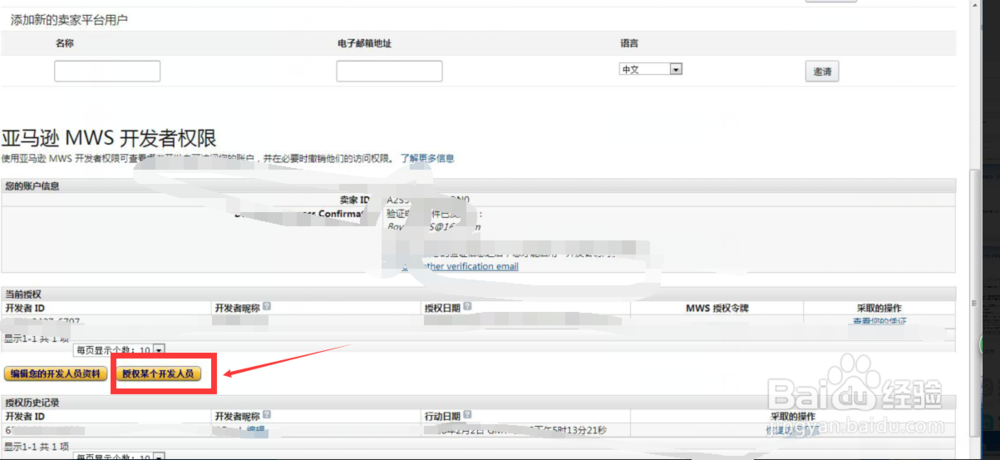This screenshot has width=1000, height=460.
Task: Click the 名称 column label
Action: tap(65, 43)
